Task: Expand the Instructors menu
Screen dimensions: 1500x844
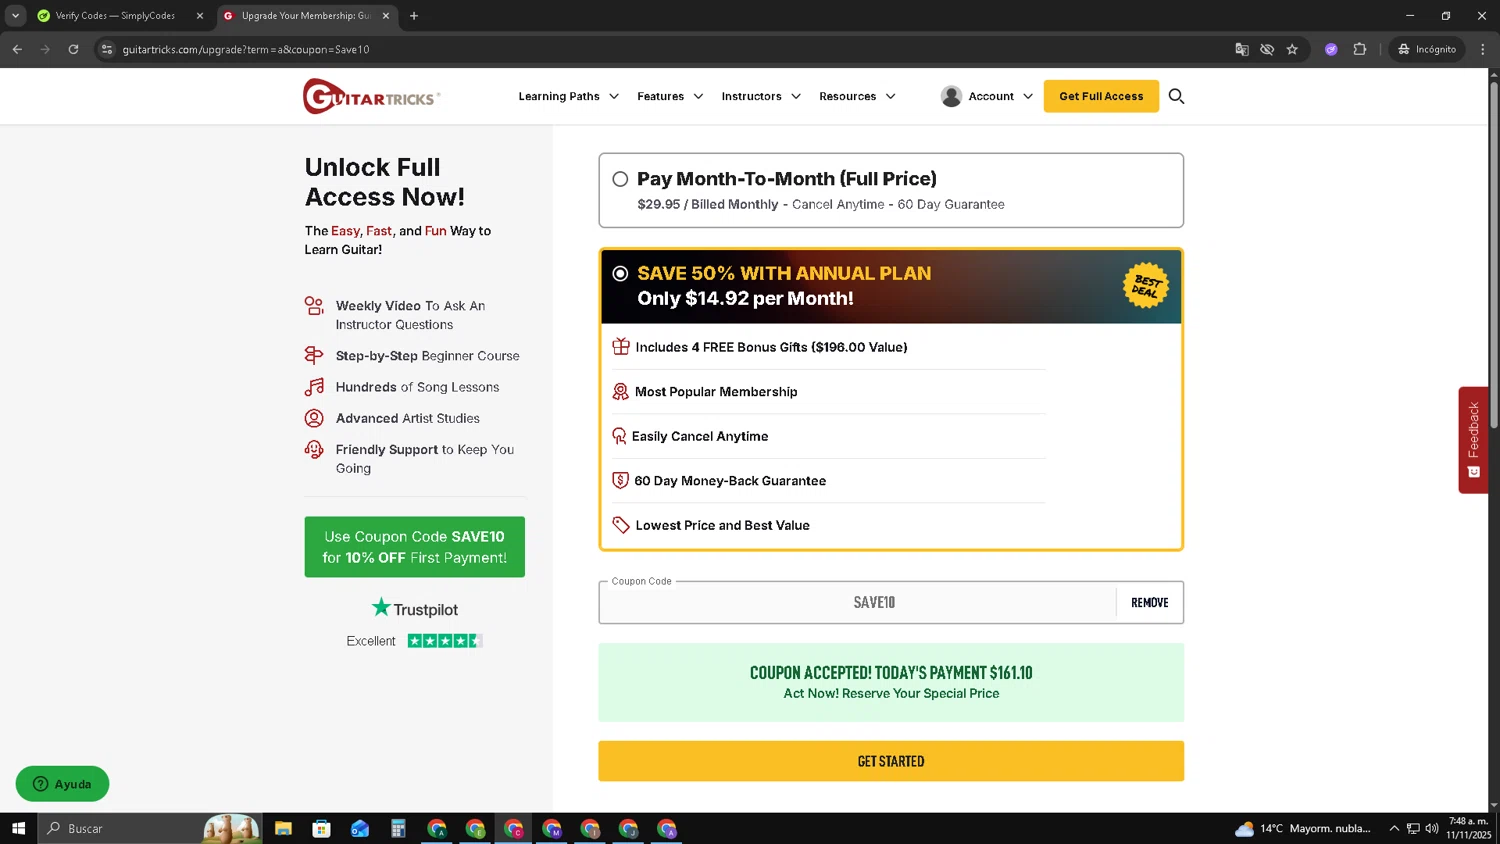Action: coord(761,96)
